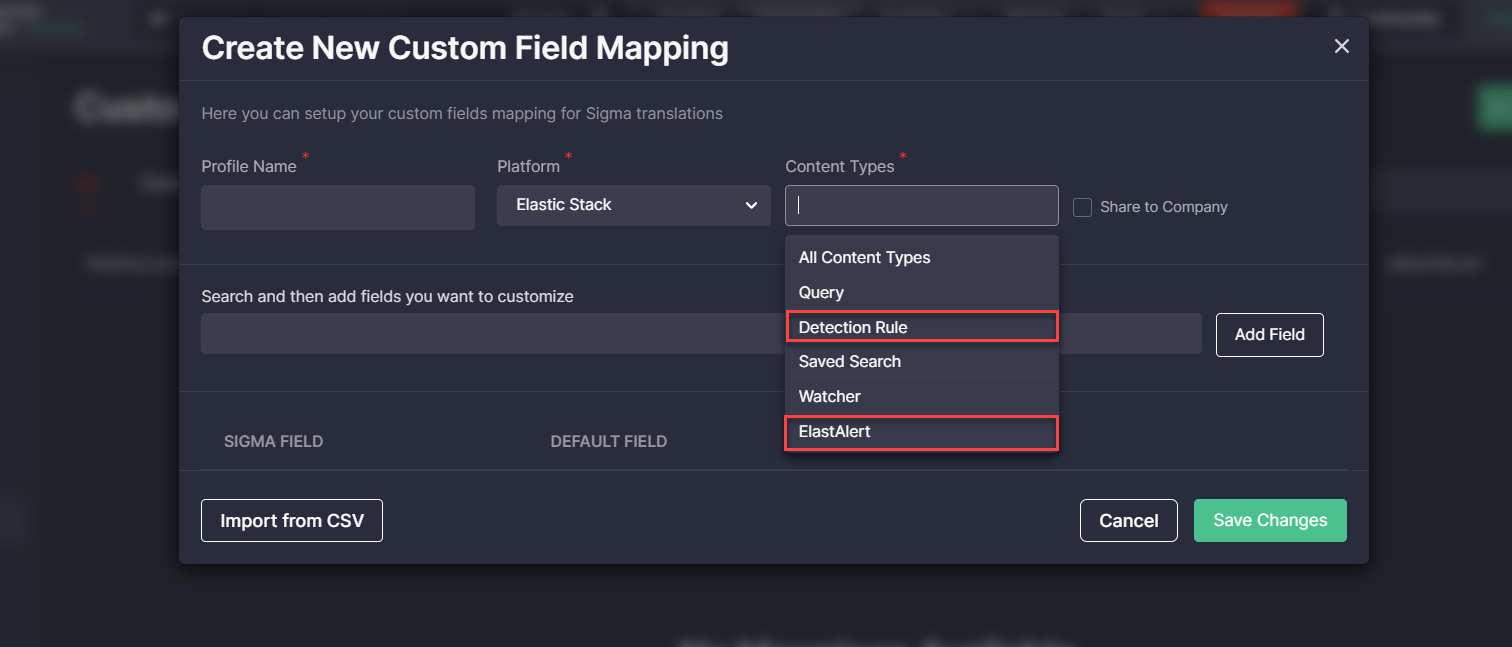Click the Platform dropdown chevron arrow

click(751, 205)
